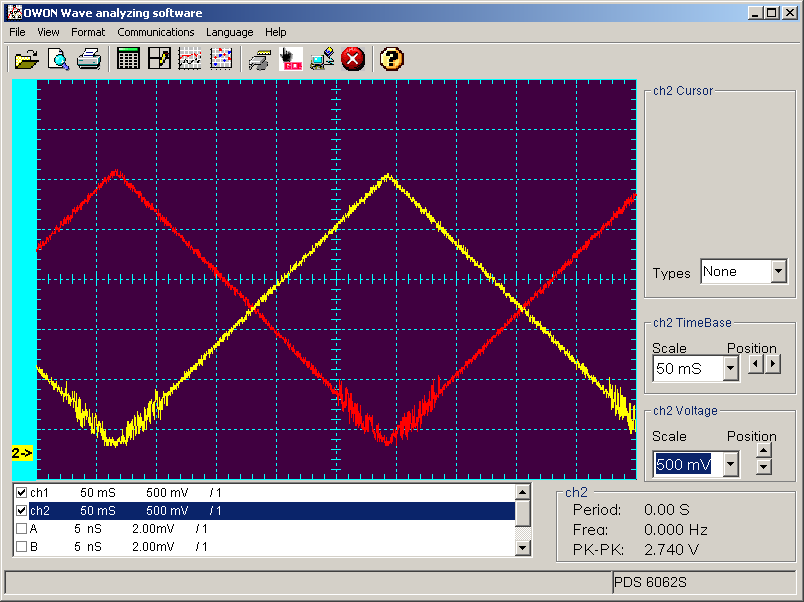
Task: Click the red stop X icon
Action: pos(353,59)
